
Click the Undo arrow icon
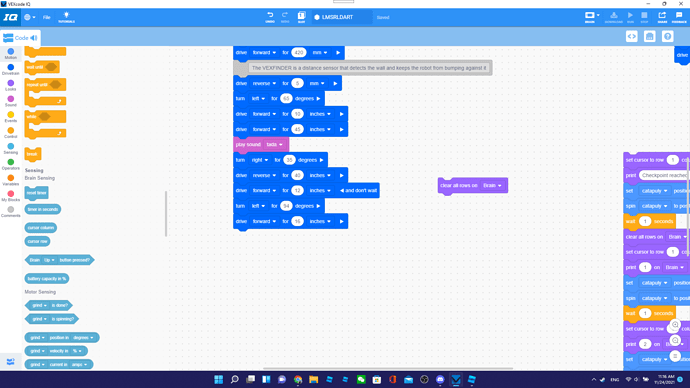point(270,17)
